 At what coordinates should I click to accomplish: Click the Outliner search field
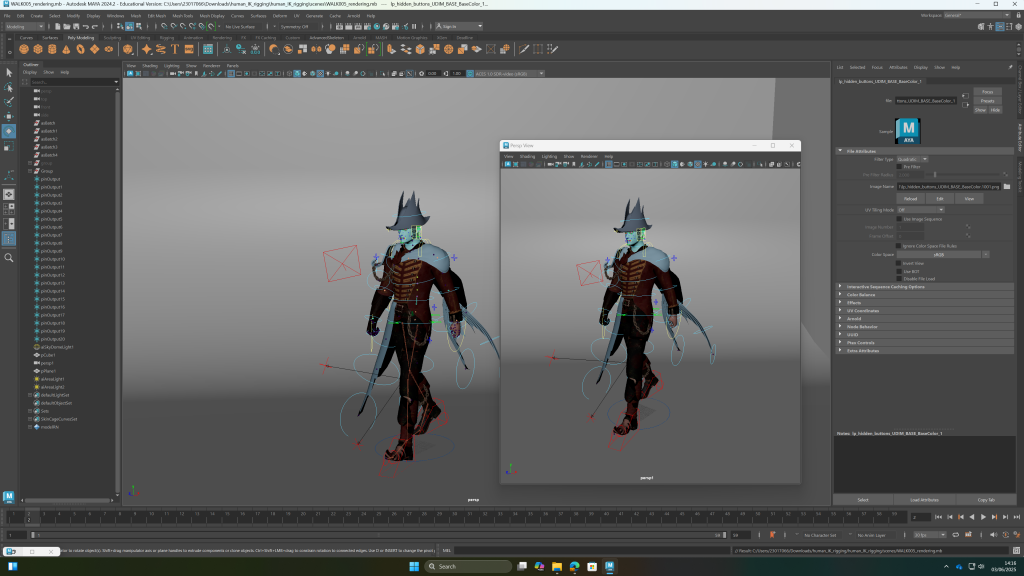pyautogui.click(x=70, y=81)
